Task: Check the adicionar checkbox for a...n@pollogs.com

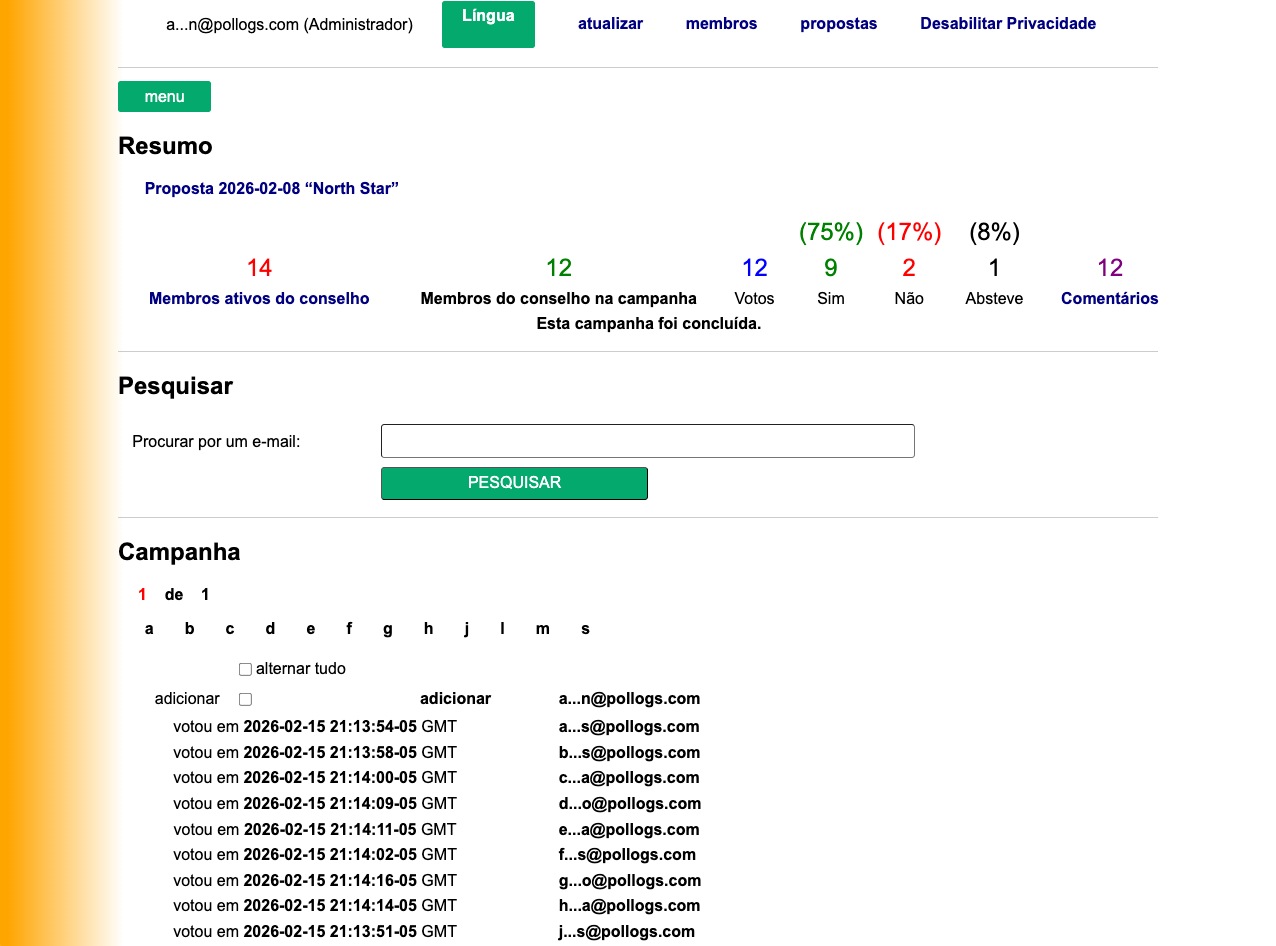Action: tap(245, 700)
